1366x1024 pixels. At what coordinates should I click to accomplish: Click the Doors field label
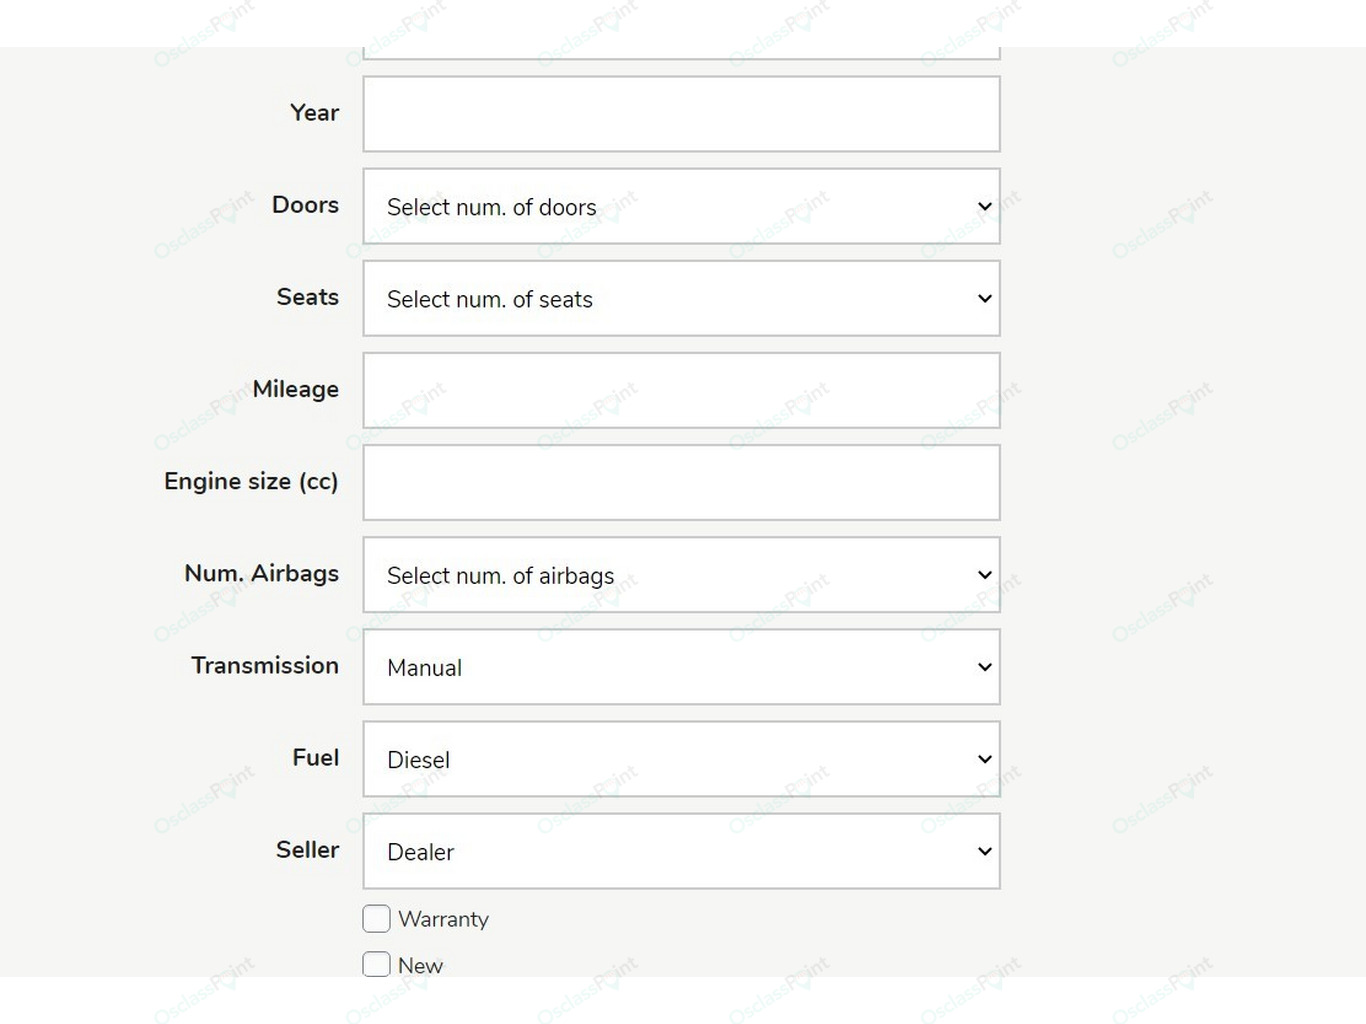(x=305, y=204)
